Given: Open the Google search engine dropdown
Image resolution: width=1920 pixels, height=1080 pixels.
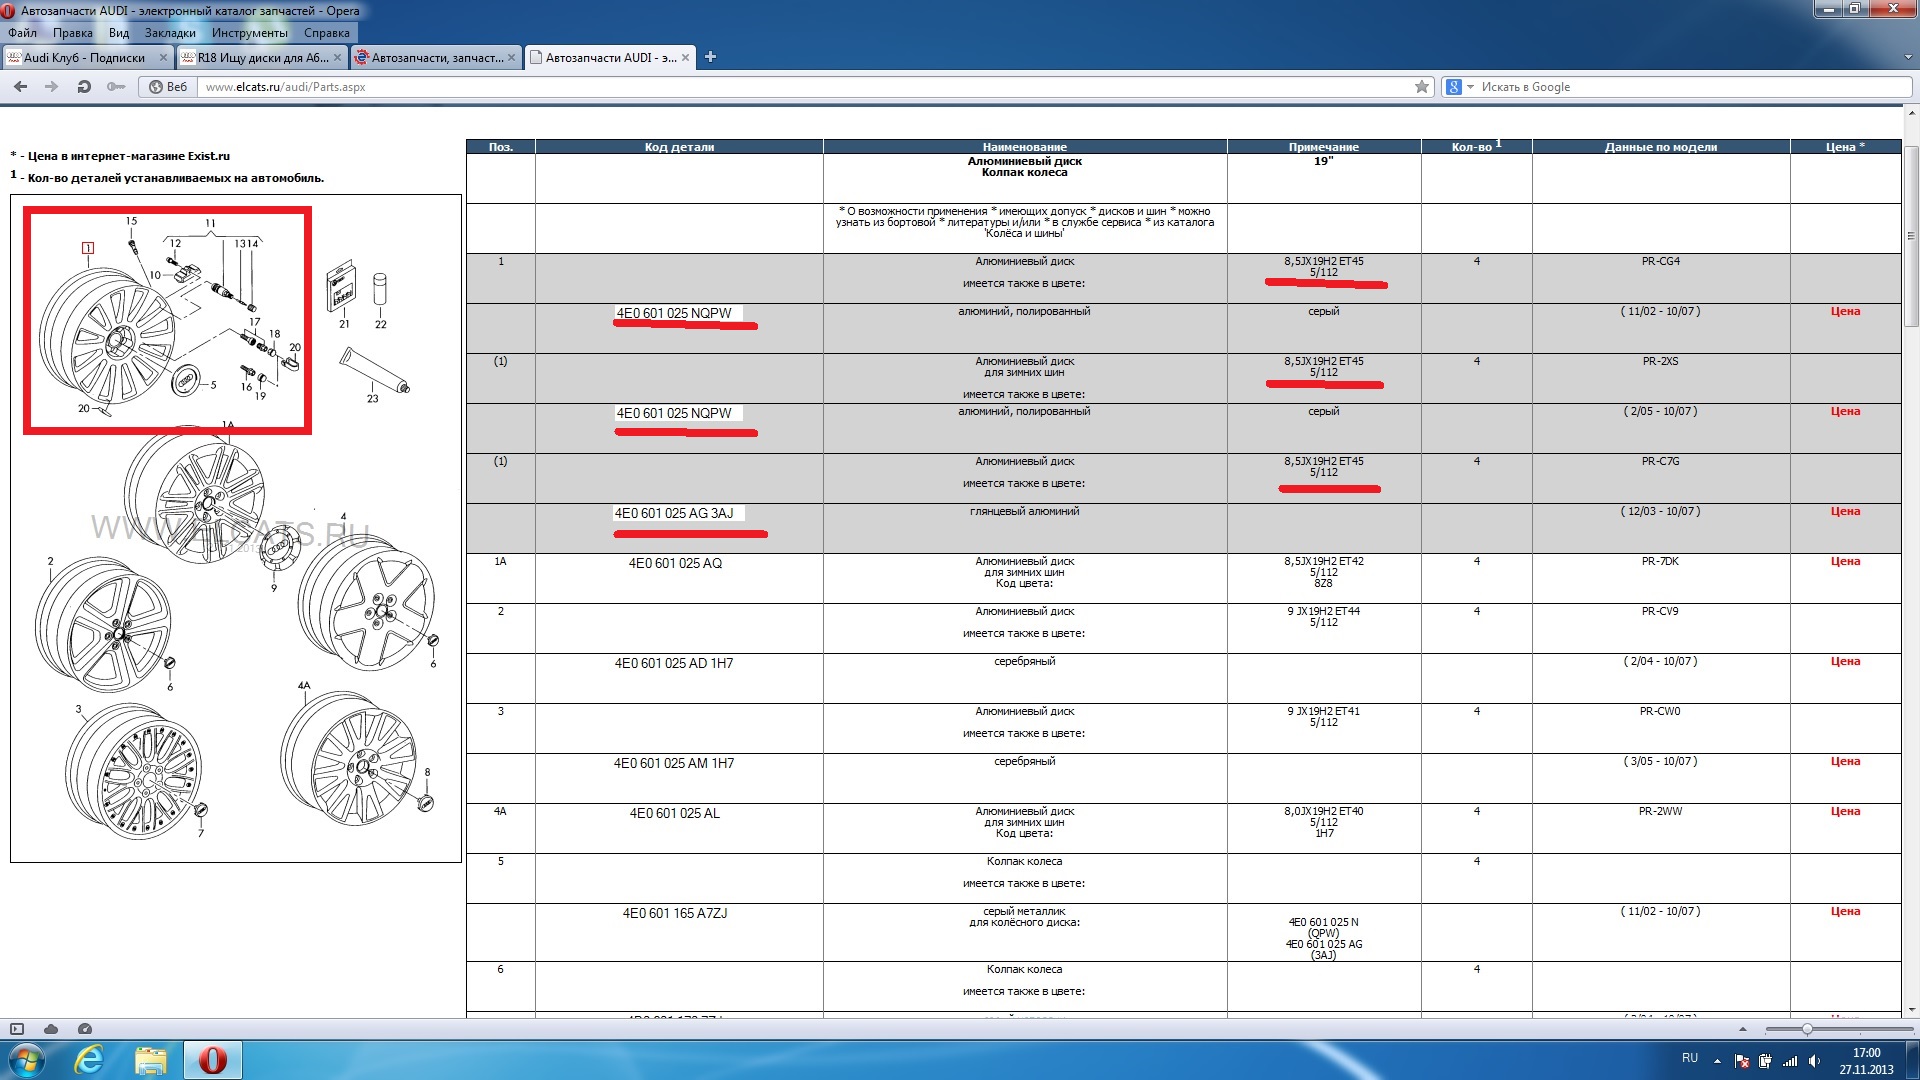Looking at the screenshot, I should point(1460,87).
